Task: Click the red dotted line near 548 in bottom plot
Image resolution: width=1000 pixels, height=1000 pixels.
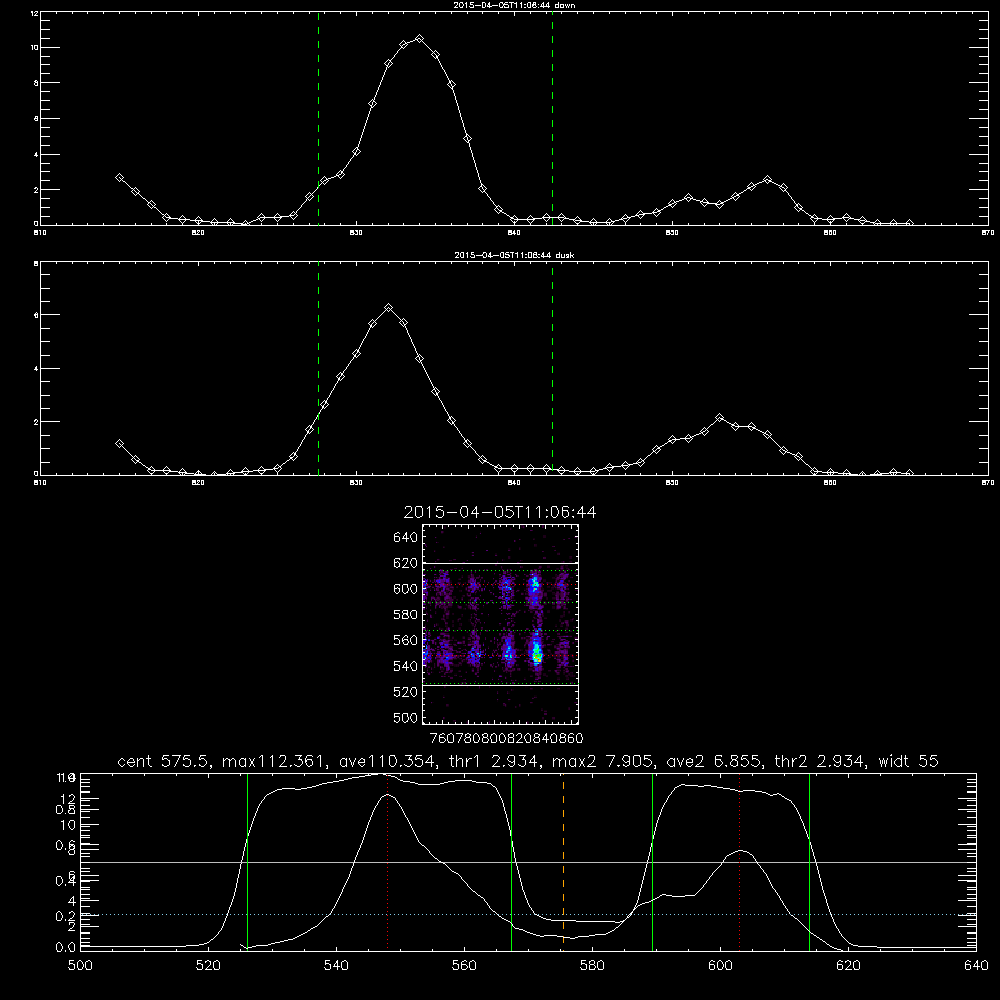Action: 388,861
